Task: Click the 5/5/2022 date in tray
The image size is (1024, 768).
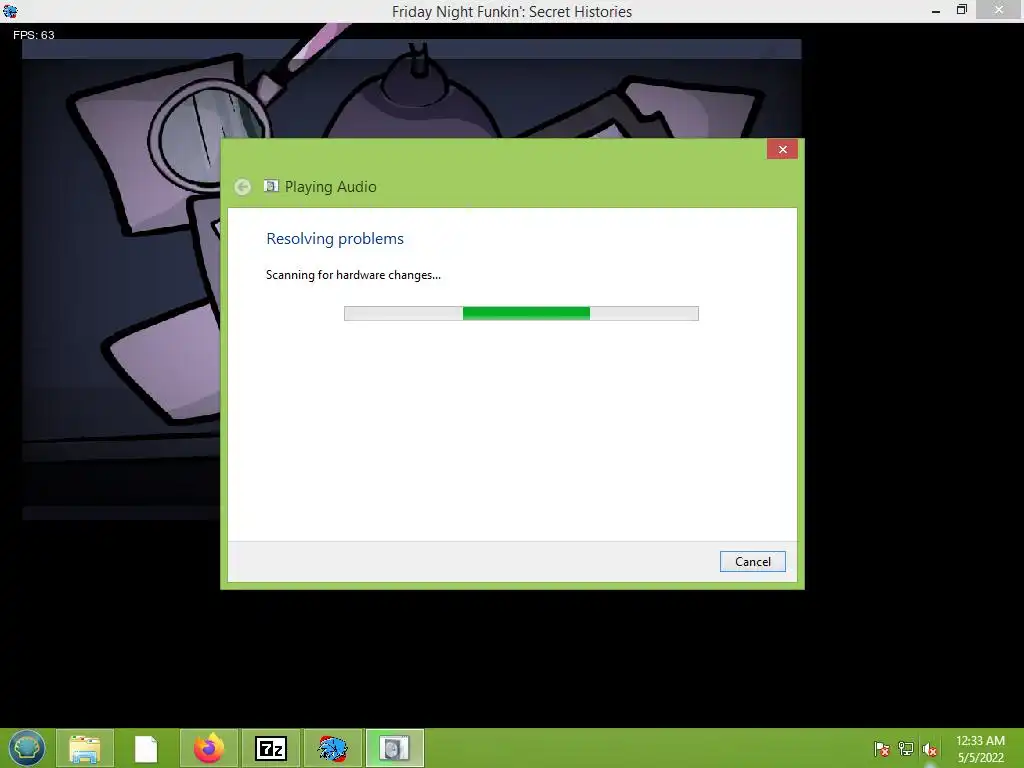Action: (x=980, y=758)
